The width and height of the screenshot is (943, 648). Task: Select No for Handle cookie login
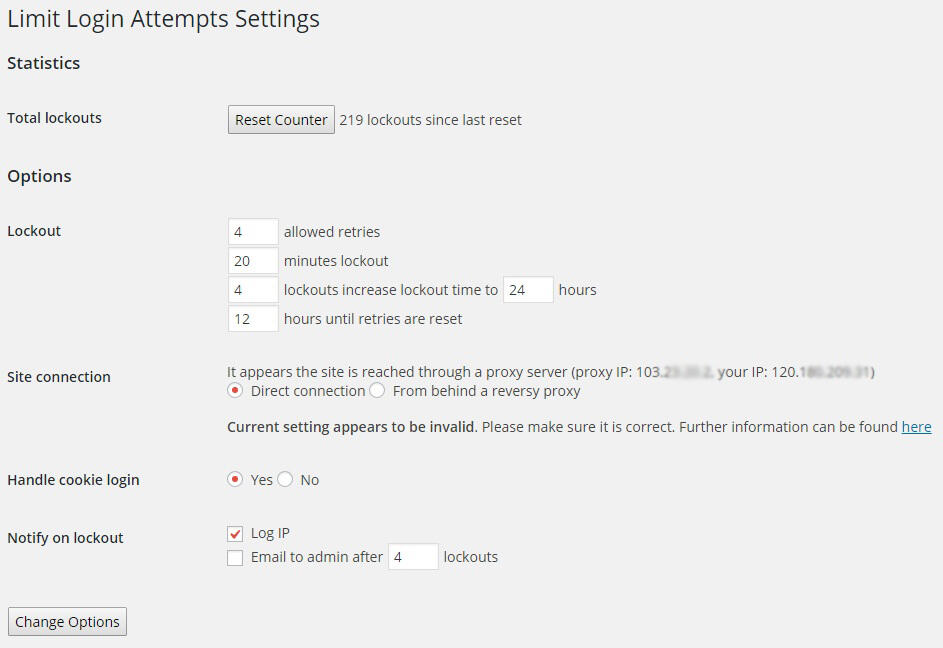point(285,480)
